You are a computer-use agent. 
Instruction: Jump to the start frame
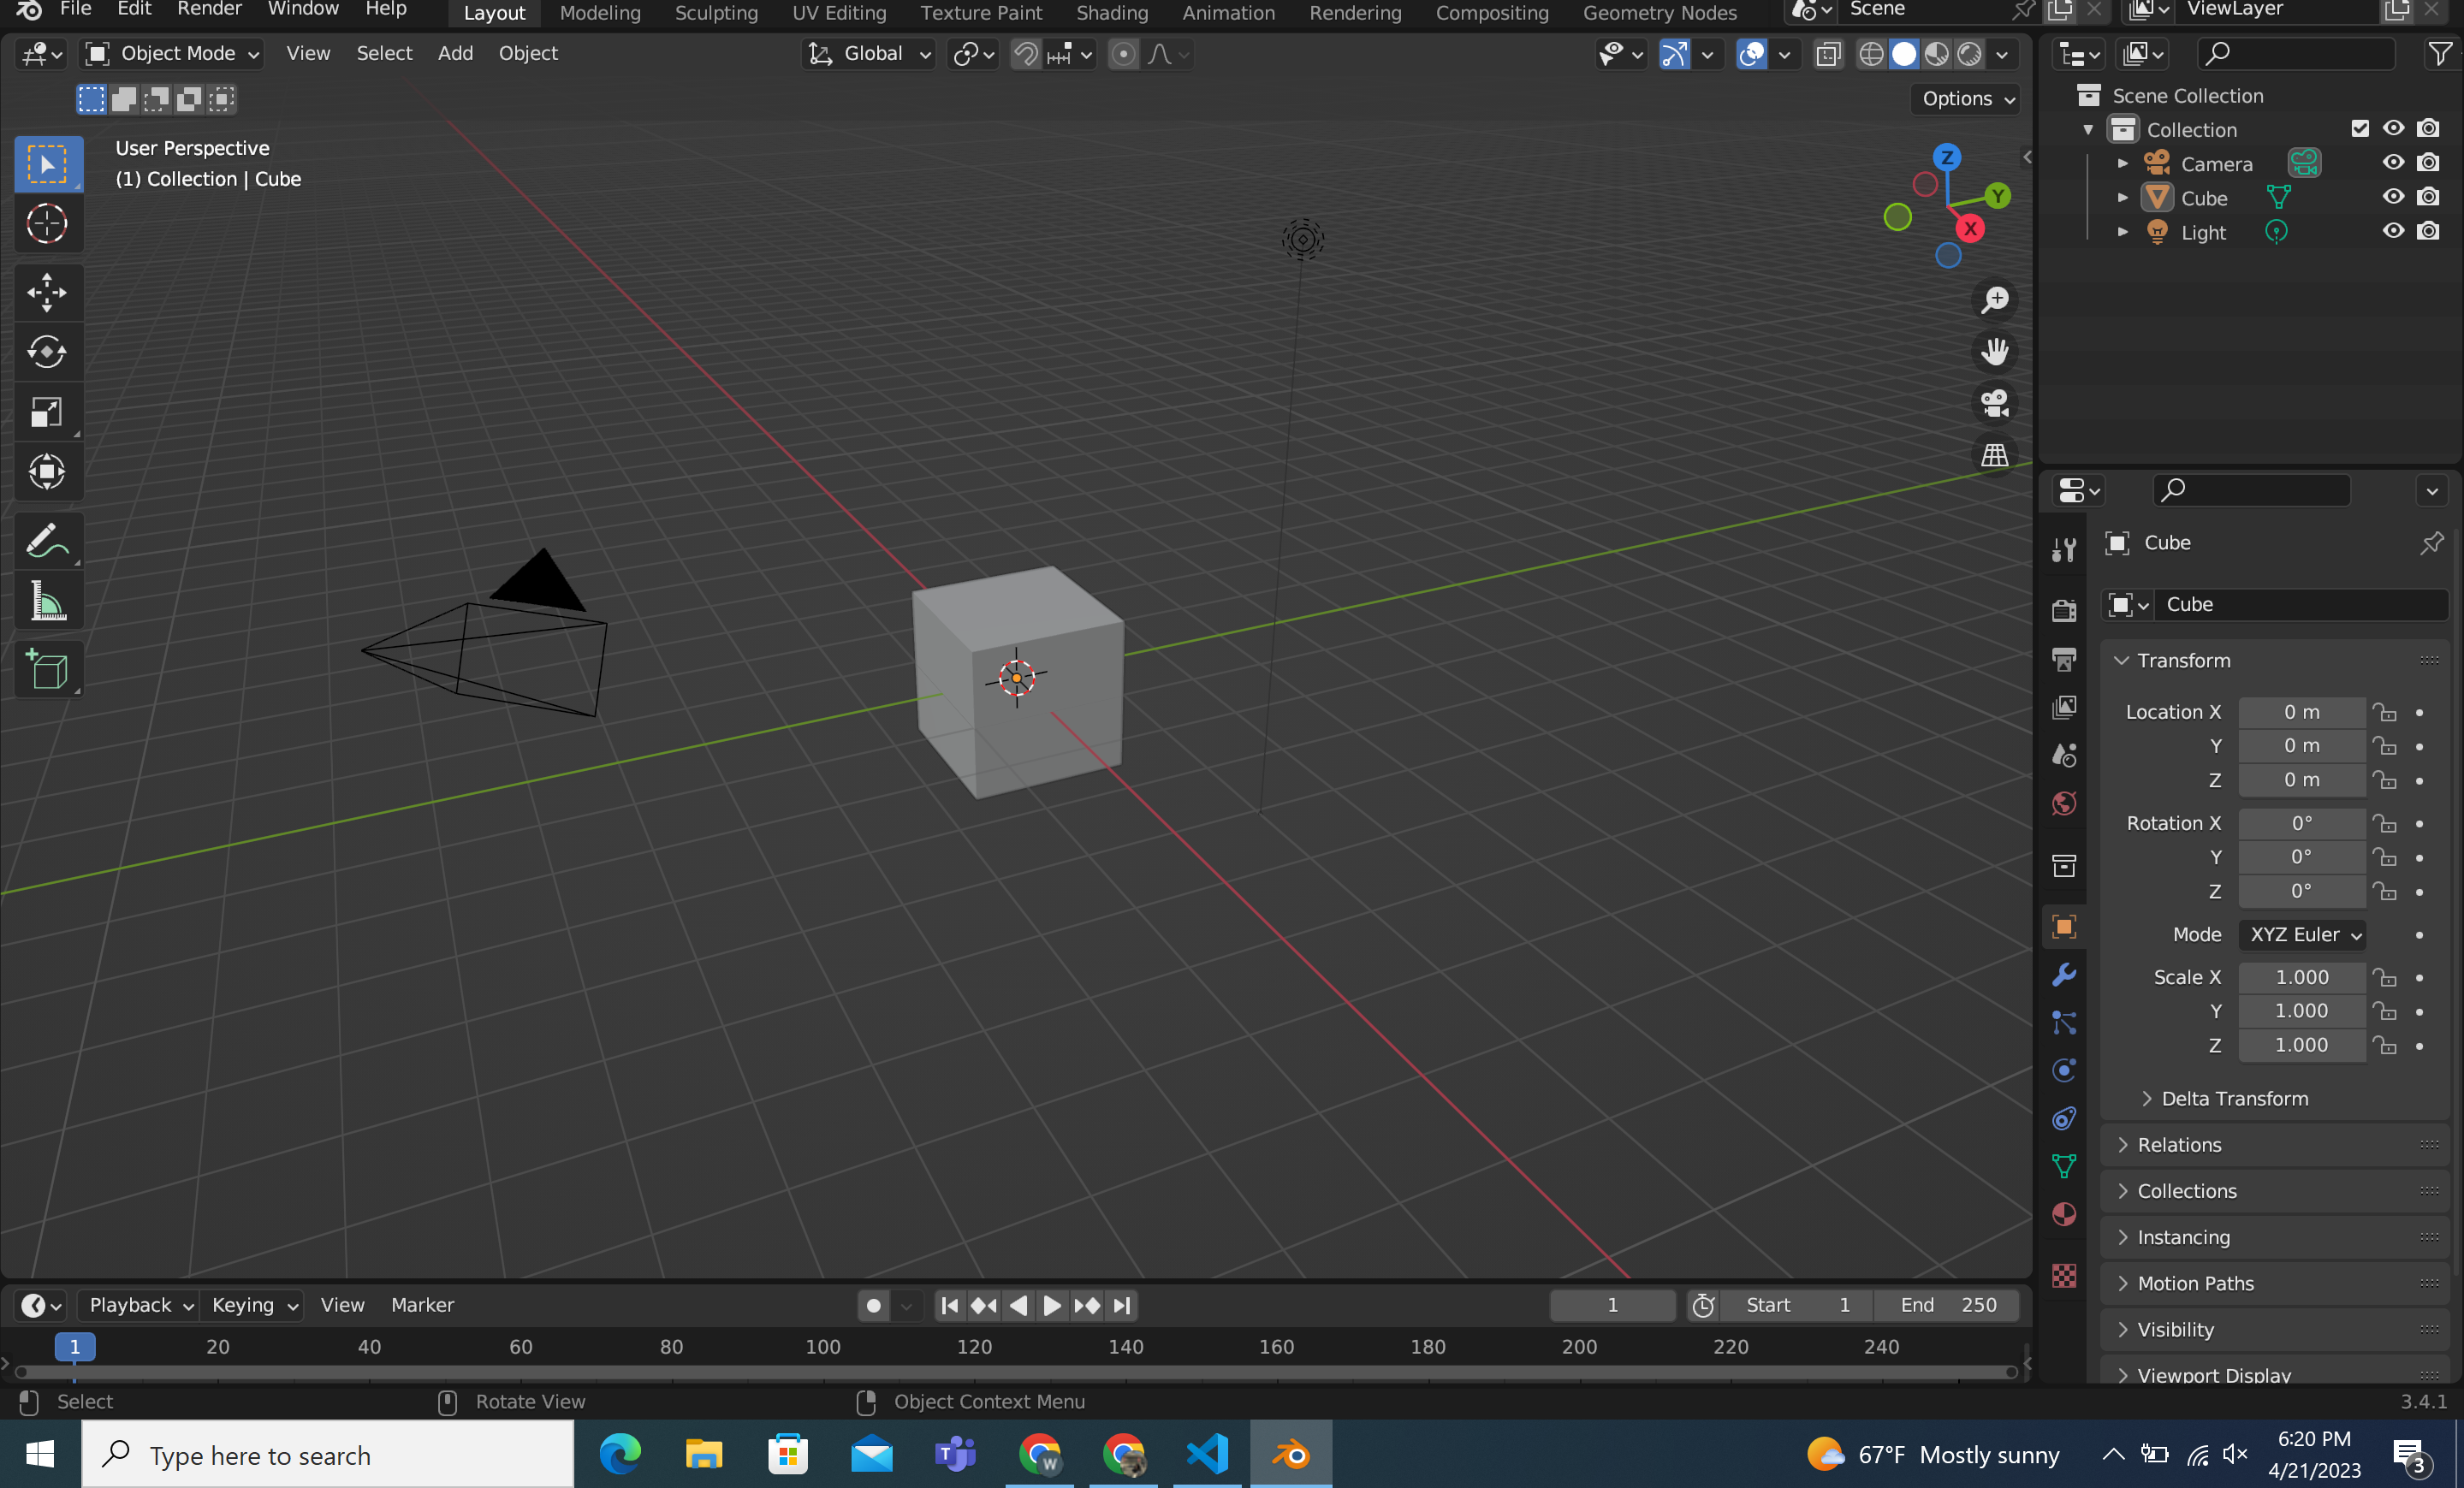(x=949, y=1305)
